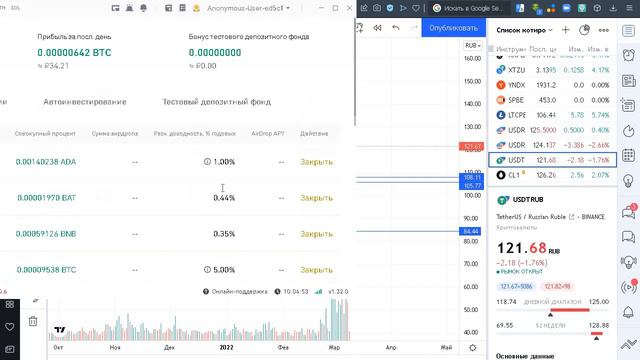Select XTZU row in watchlist
The height and width of the screenshot is (360, 640).
point(553,70)
